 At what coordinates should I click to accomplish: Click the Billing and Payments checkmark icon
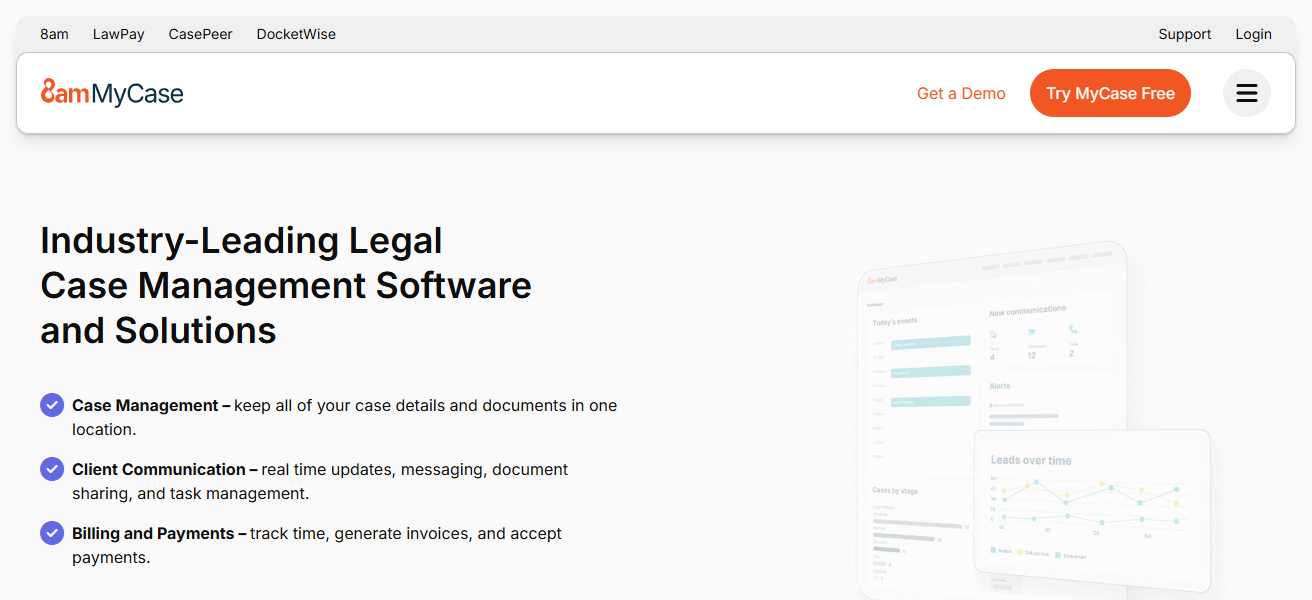point(52,533)
